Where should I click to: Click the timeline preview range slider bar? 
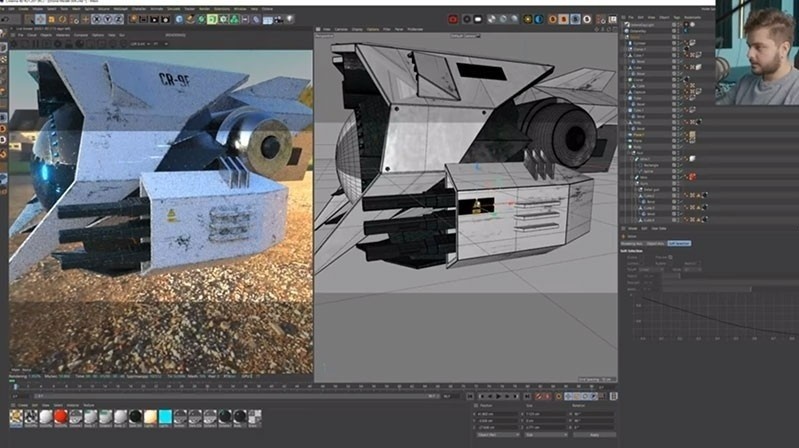pyautogui.click(x=236, y=396)
